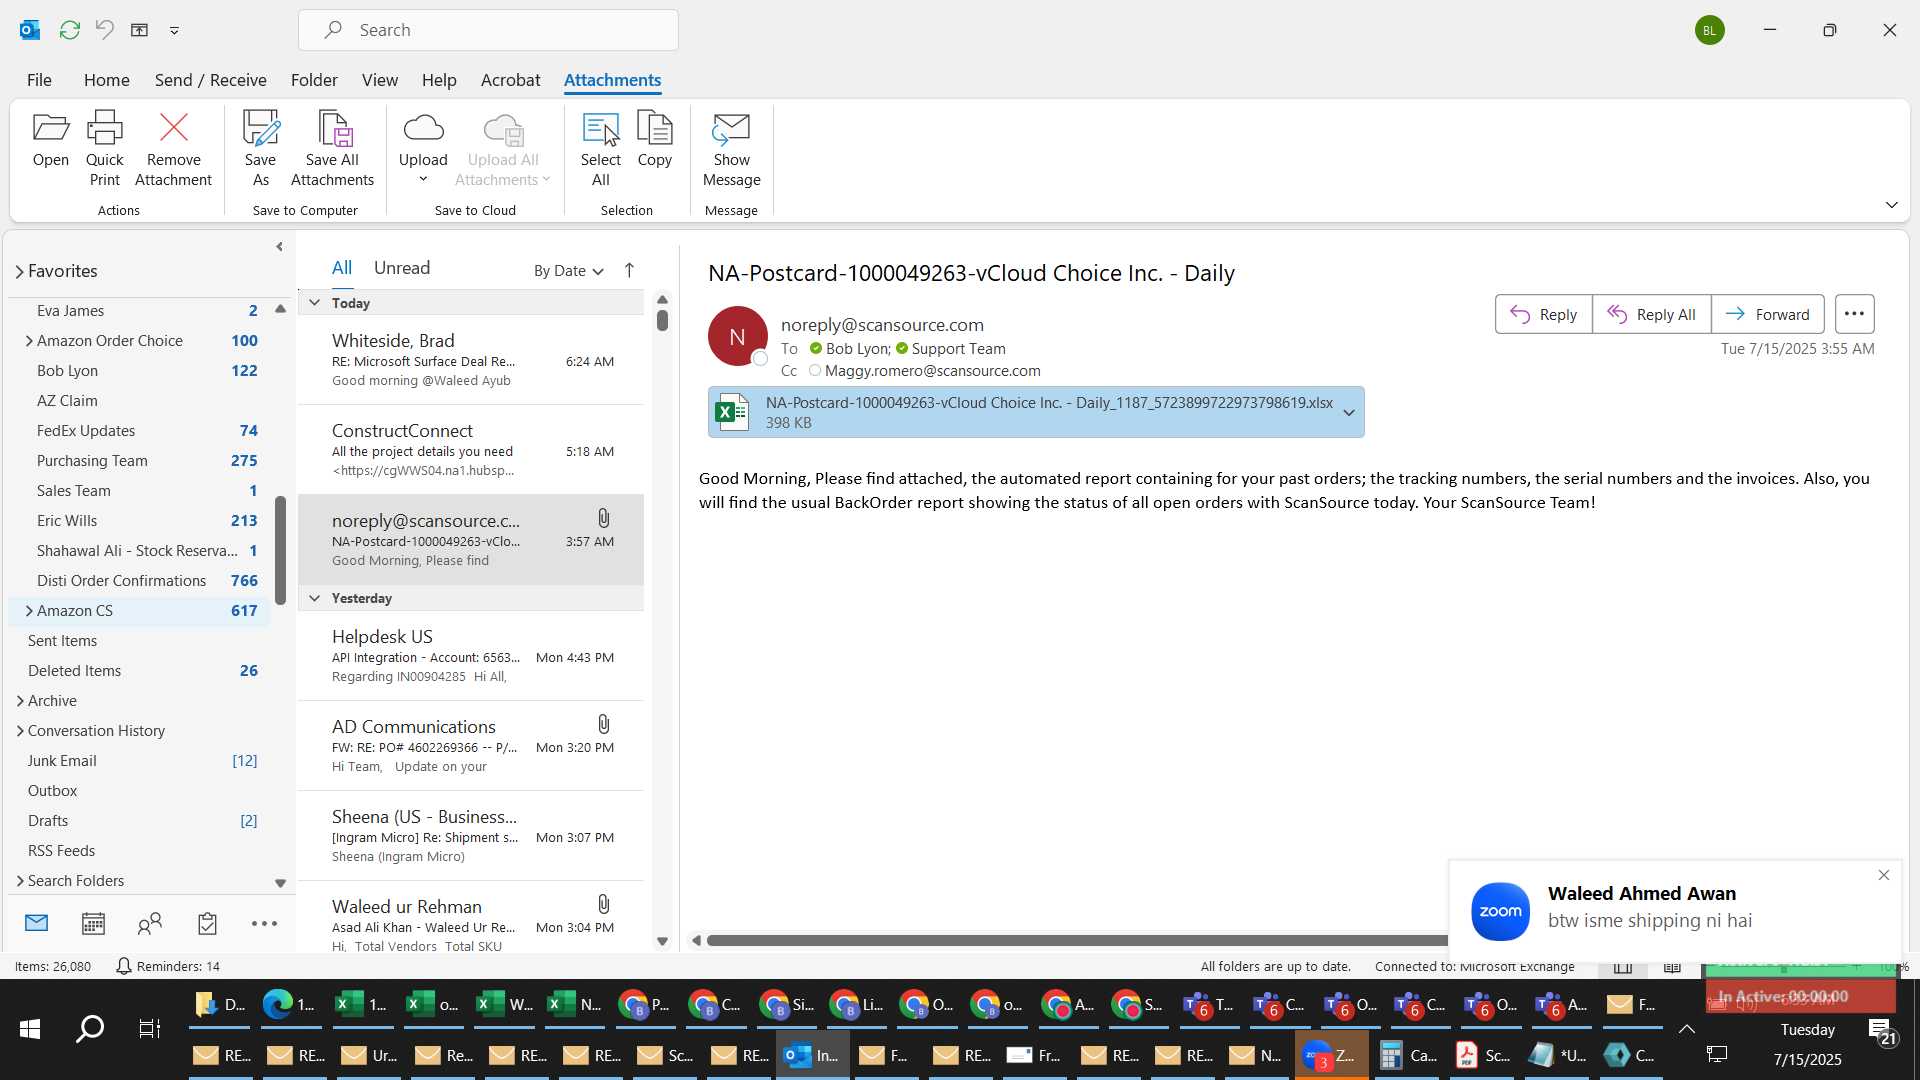1920x1080 pixels.
Task: Click reading pane horizontal scrollbar
Action: (1076, 940)
